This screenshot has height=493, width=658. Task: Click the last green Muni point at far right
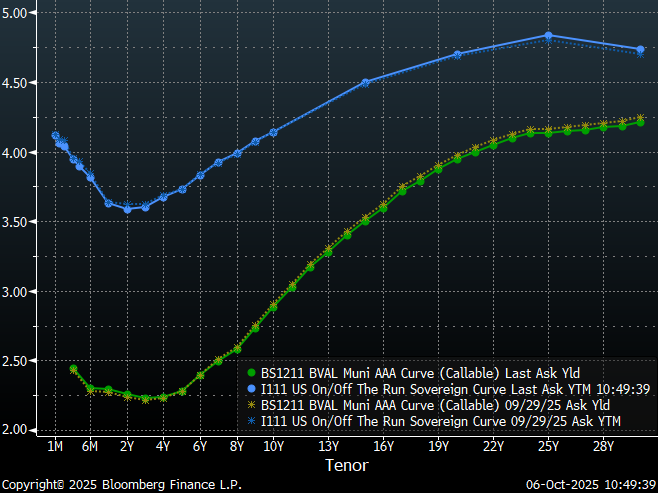pos(640,122)
